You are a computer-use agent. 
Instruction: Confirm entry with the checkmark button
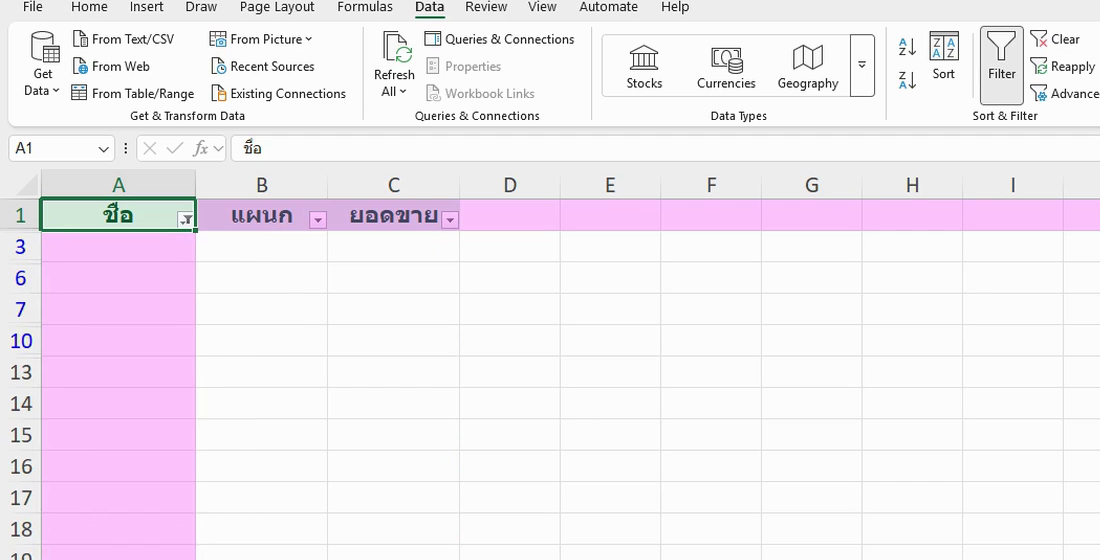point(175,148)
